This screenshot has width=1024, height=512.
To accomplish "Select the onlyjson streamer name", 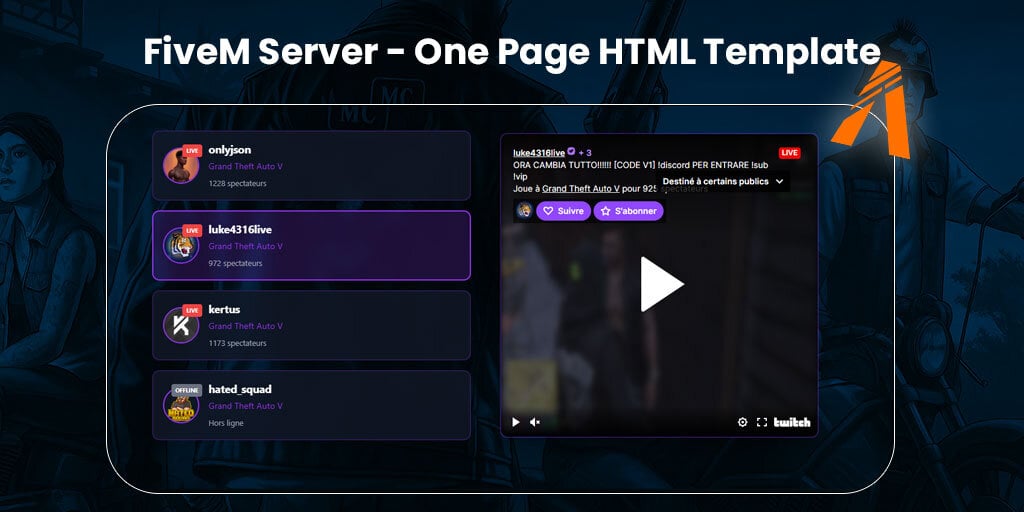I will pos(229,150).
